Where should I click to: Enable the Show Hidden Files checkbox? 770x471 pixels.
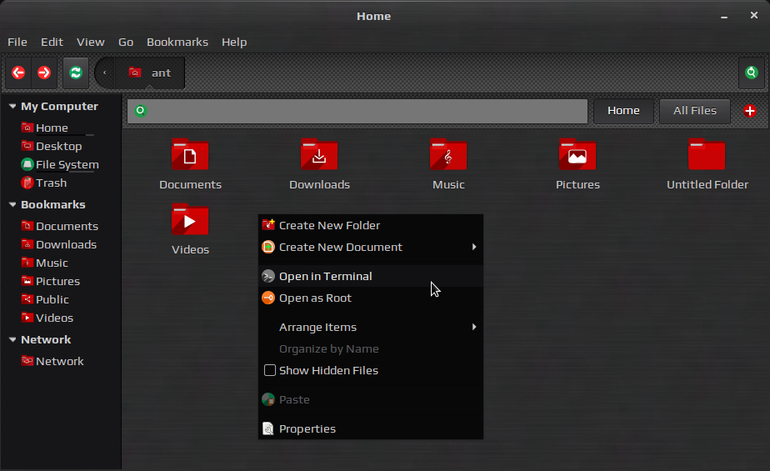[x=270, y=370]
